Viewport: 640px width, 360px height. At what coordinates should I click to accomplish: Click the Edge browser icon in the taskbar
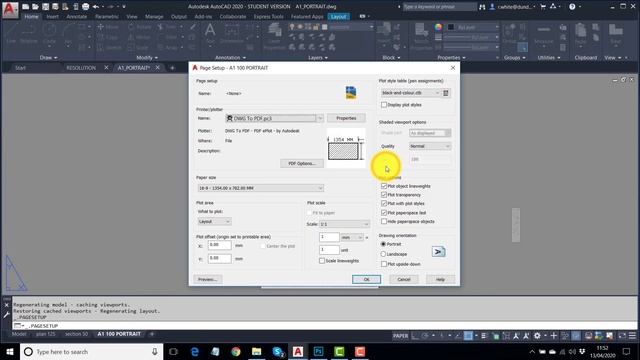click(195, 351)
